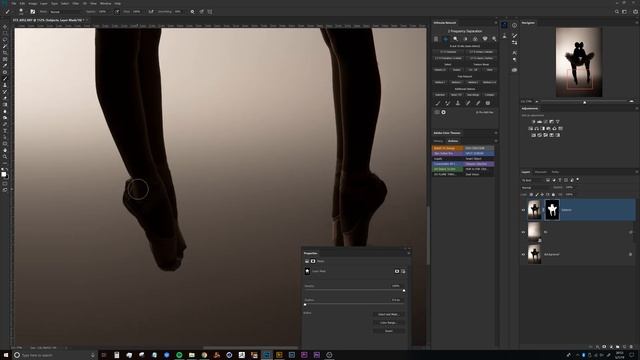Viewport: 640px width, 360px height.
Task: Click magnifier icon in Infinite Retouch panel
Action: [x=456, y=39]
